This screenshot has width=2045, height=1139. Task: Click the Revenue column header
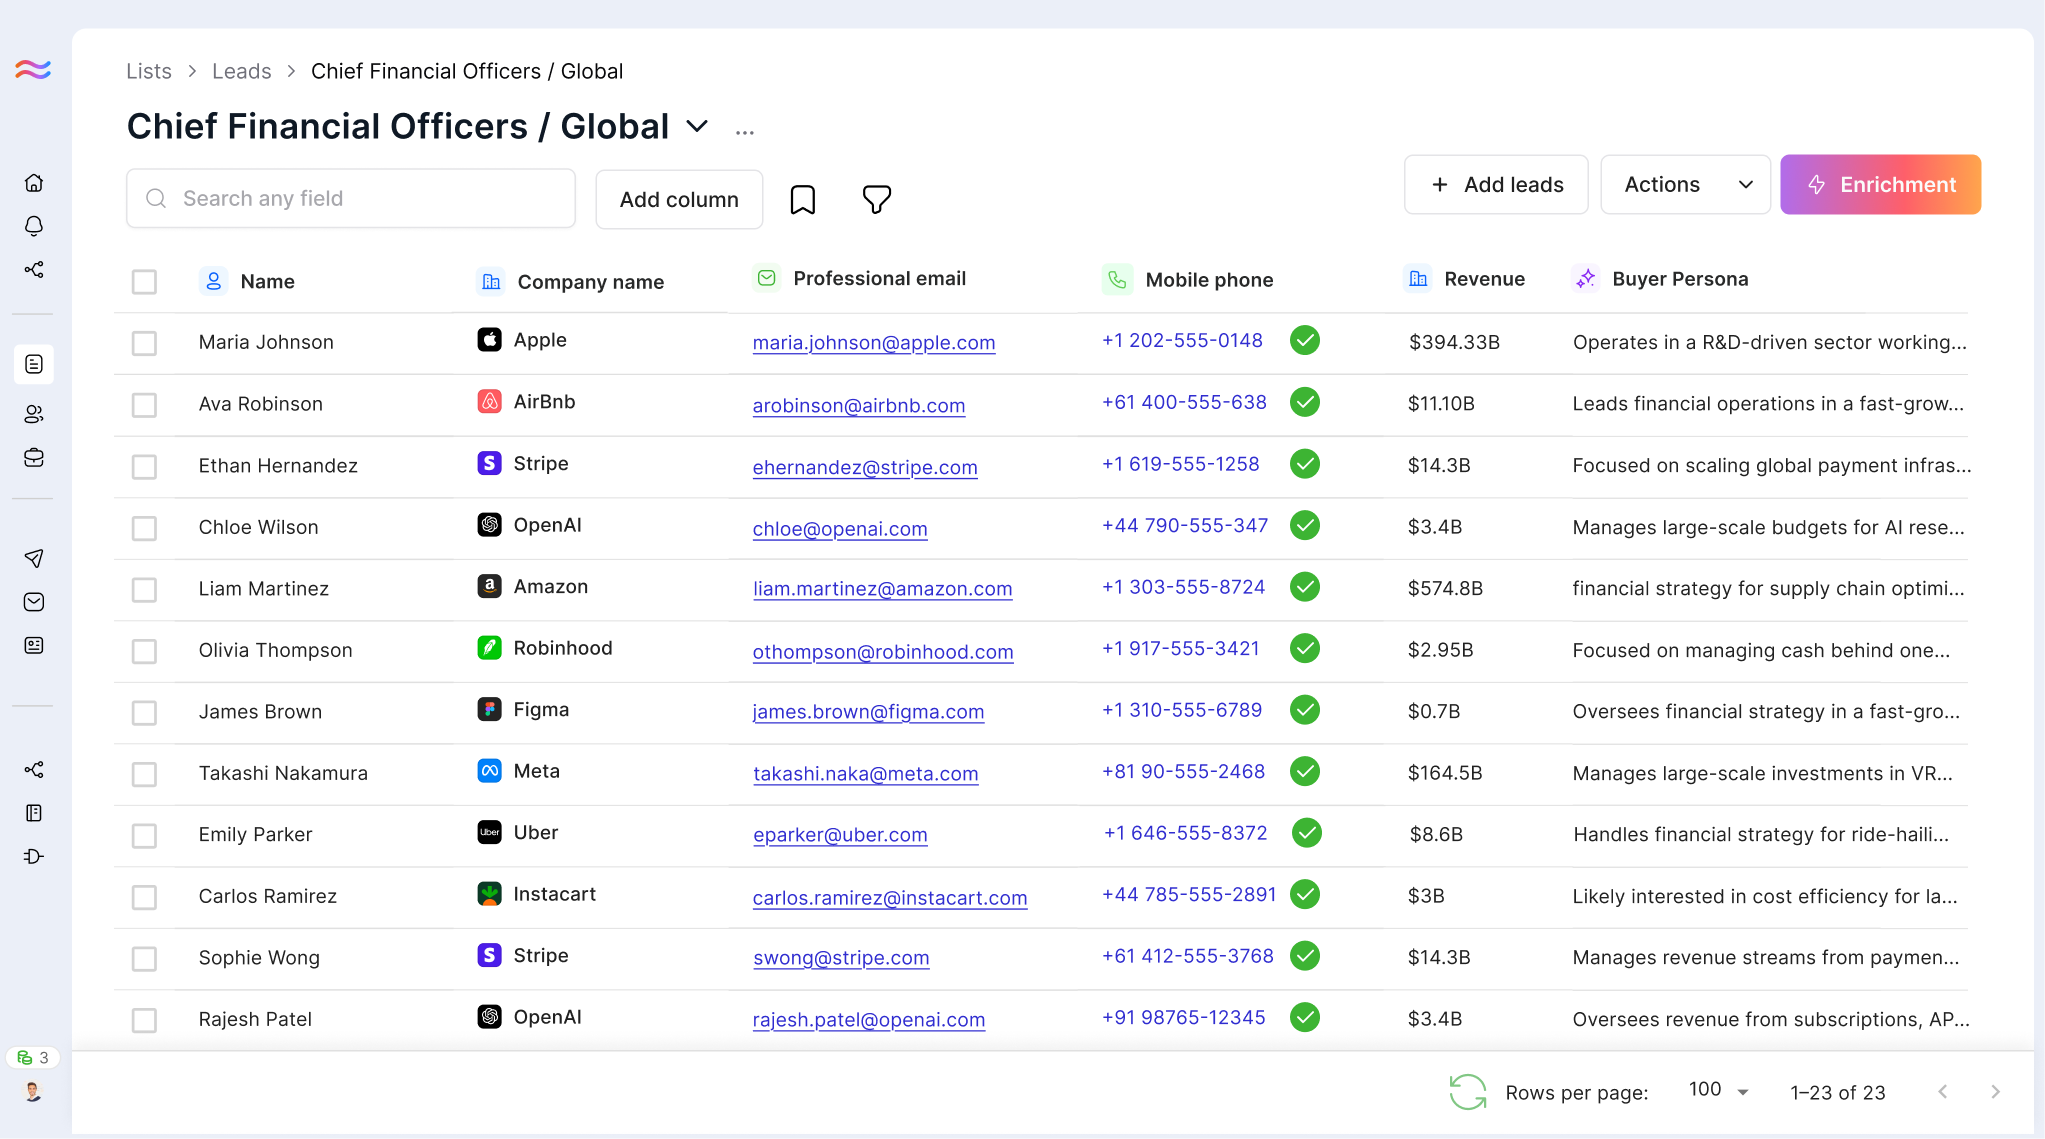point(1484,279)
